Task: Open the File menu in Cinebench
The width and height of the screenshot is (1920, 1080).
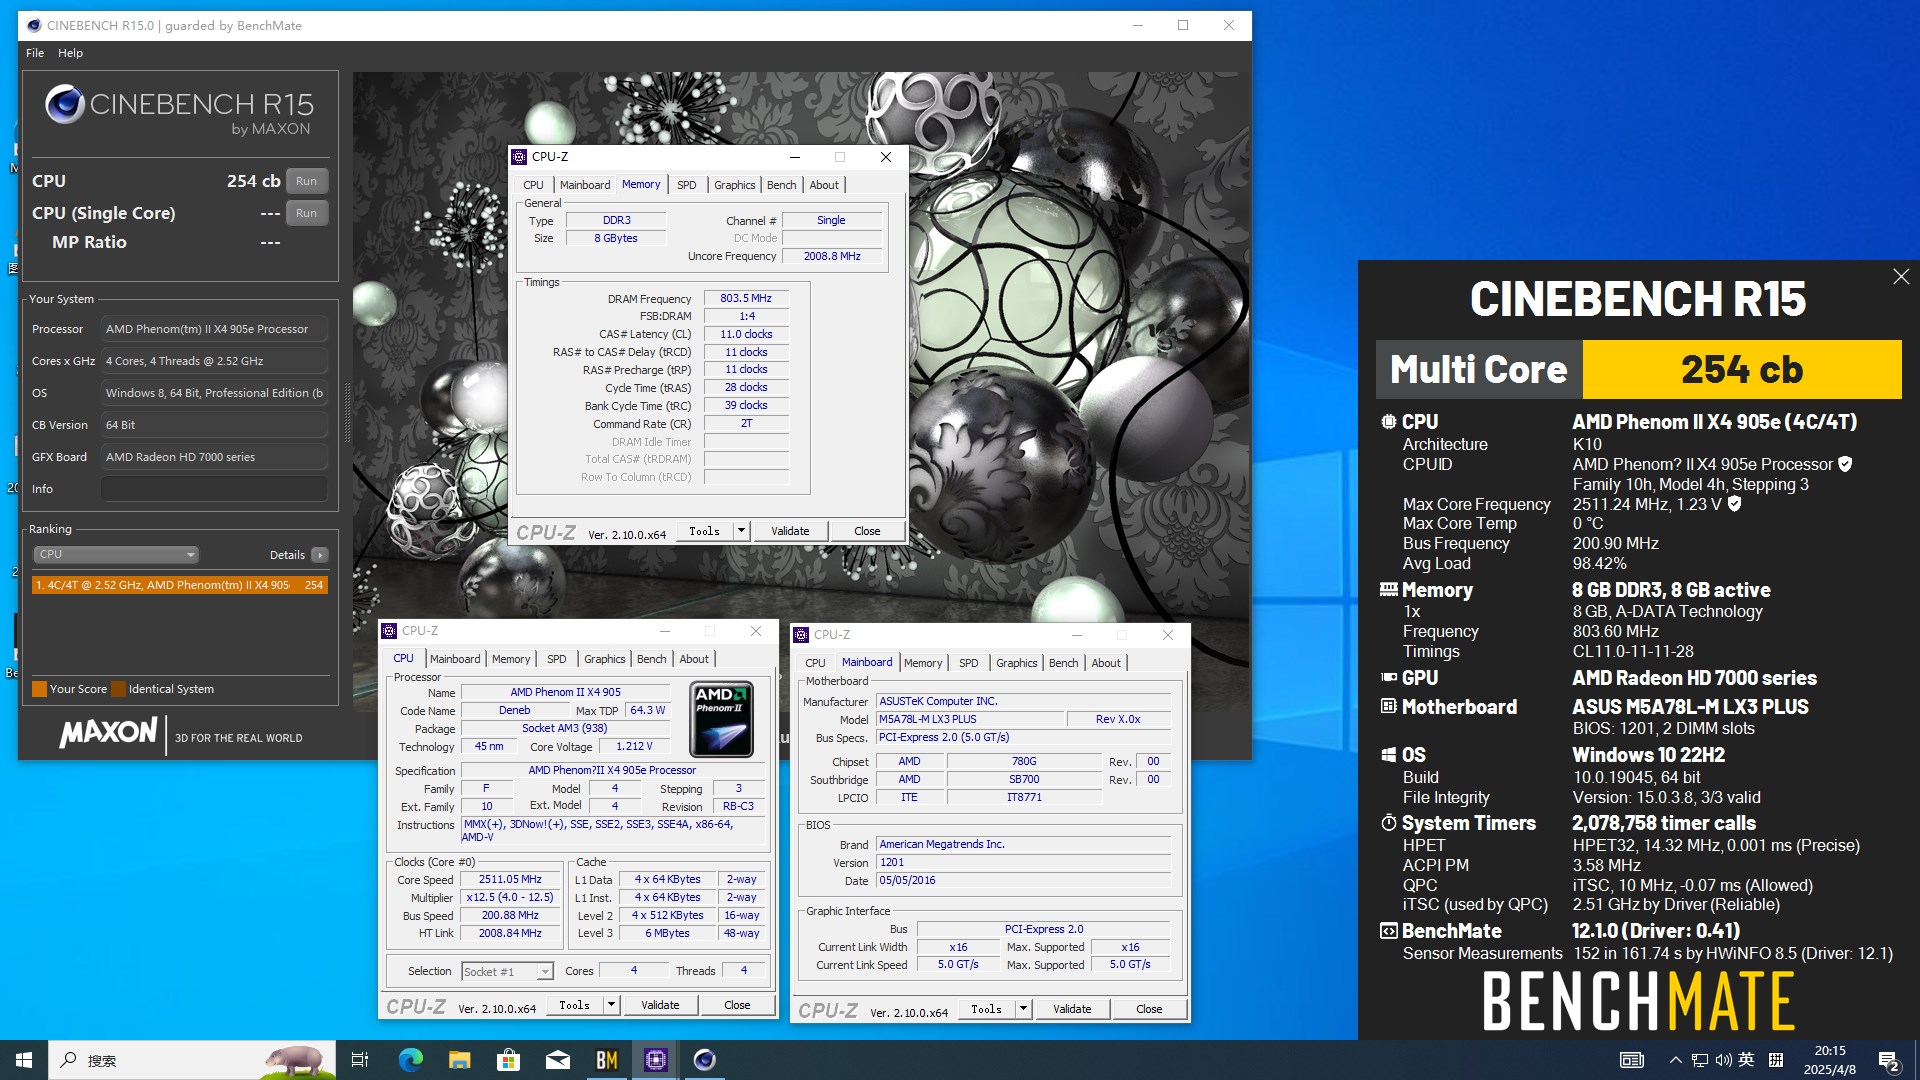Action: click(35, 53)
